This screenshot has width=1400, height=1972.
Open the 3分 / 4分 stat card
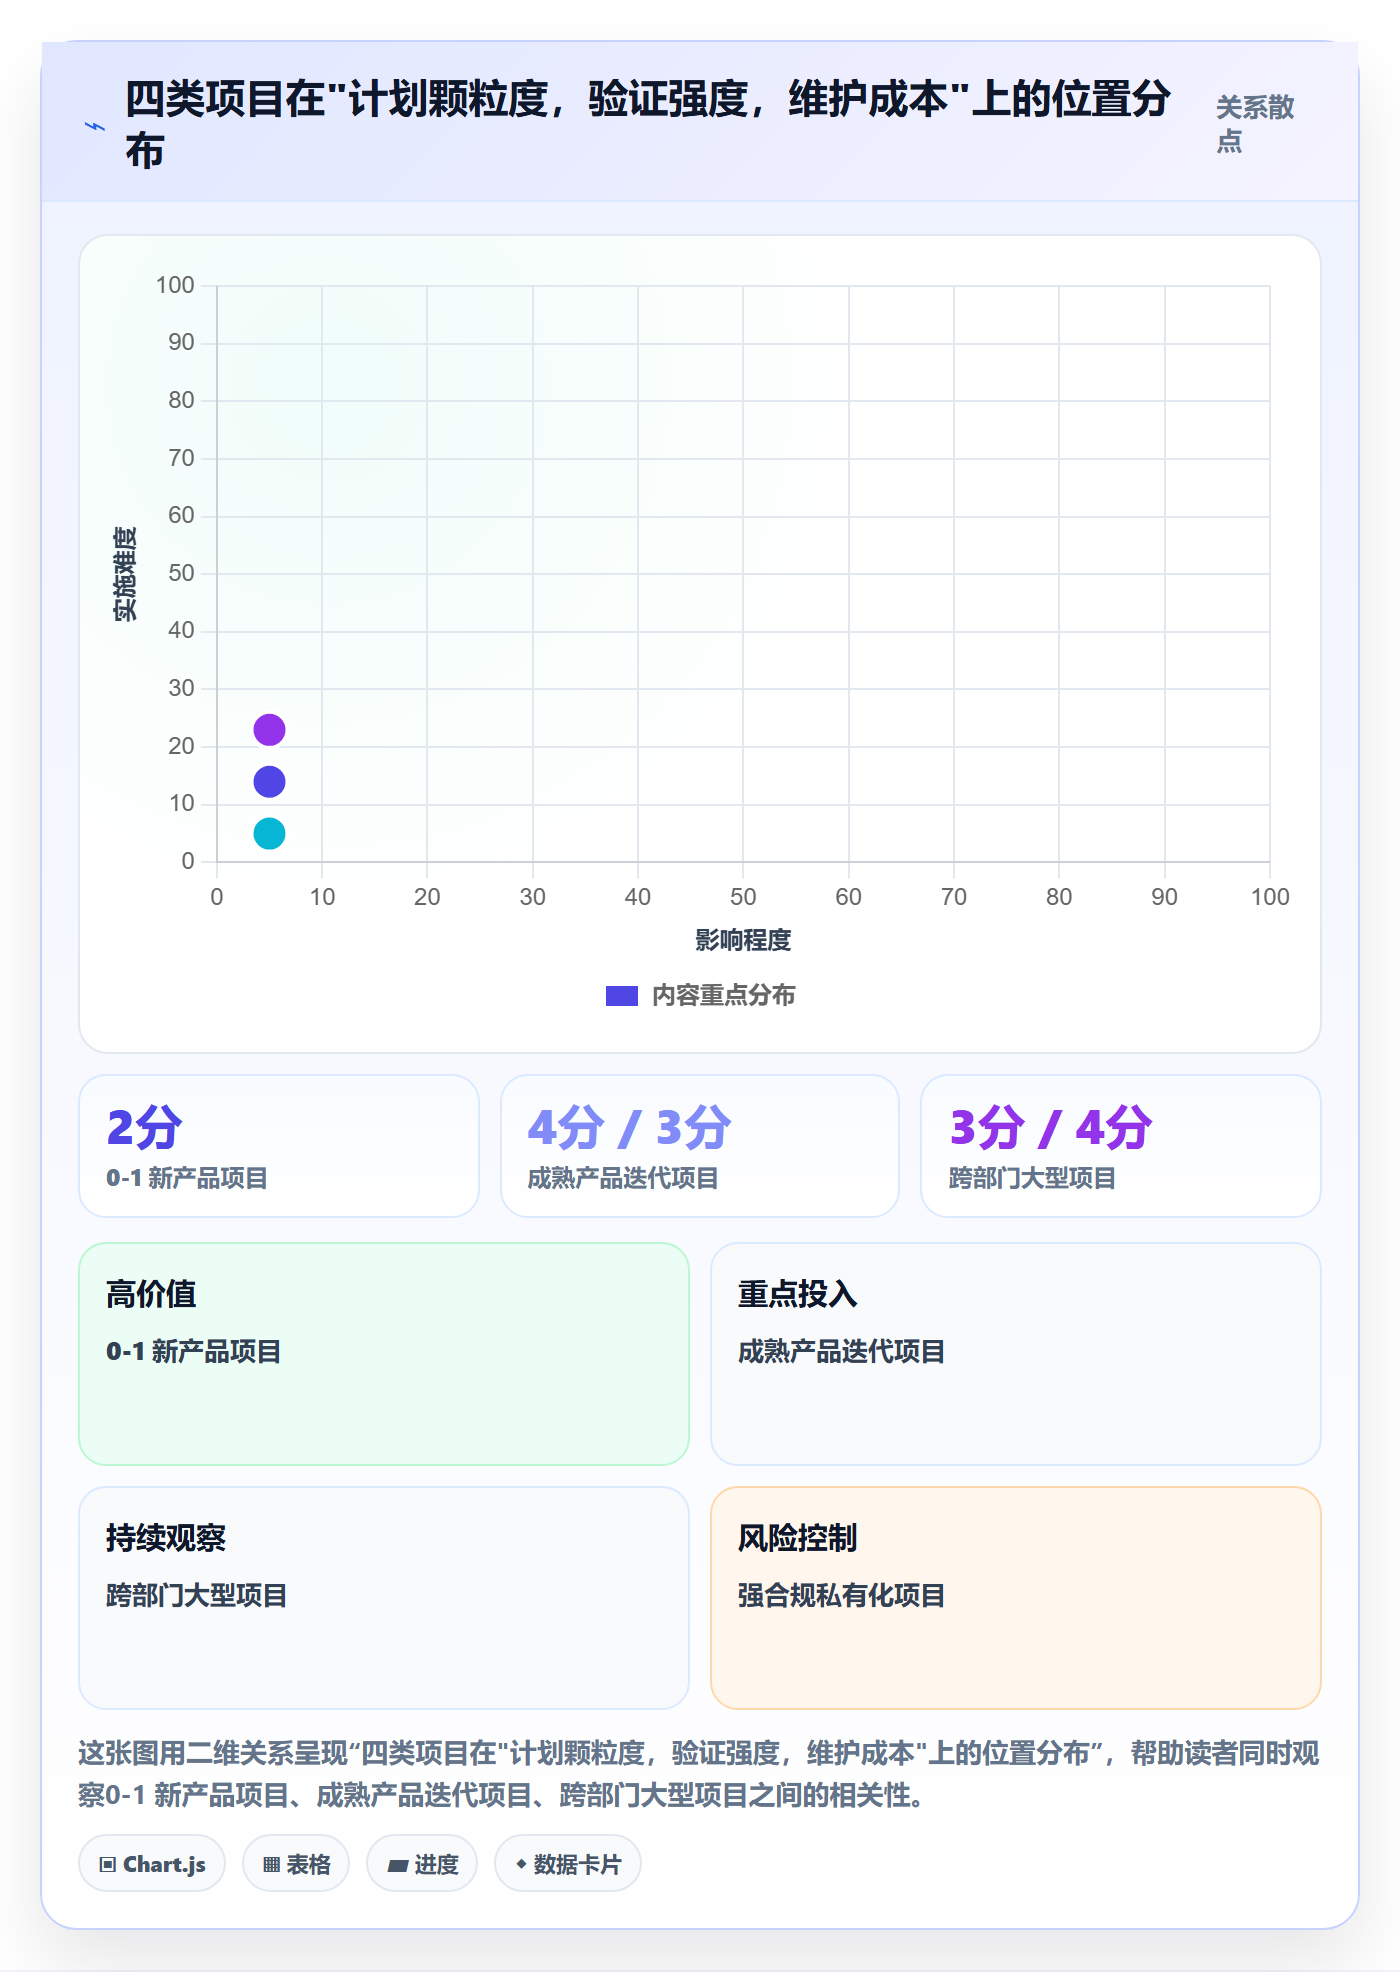[1121, 1146]
